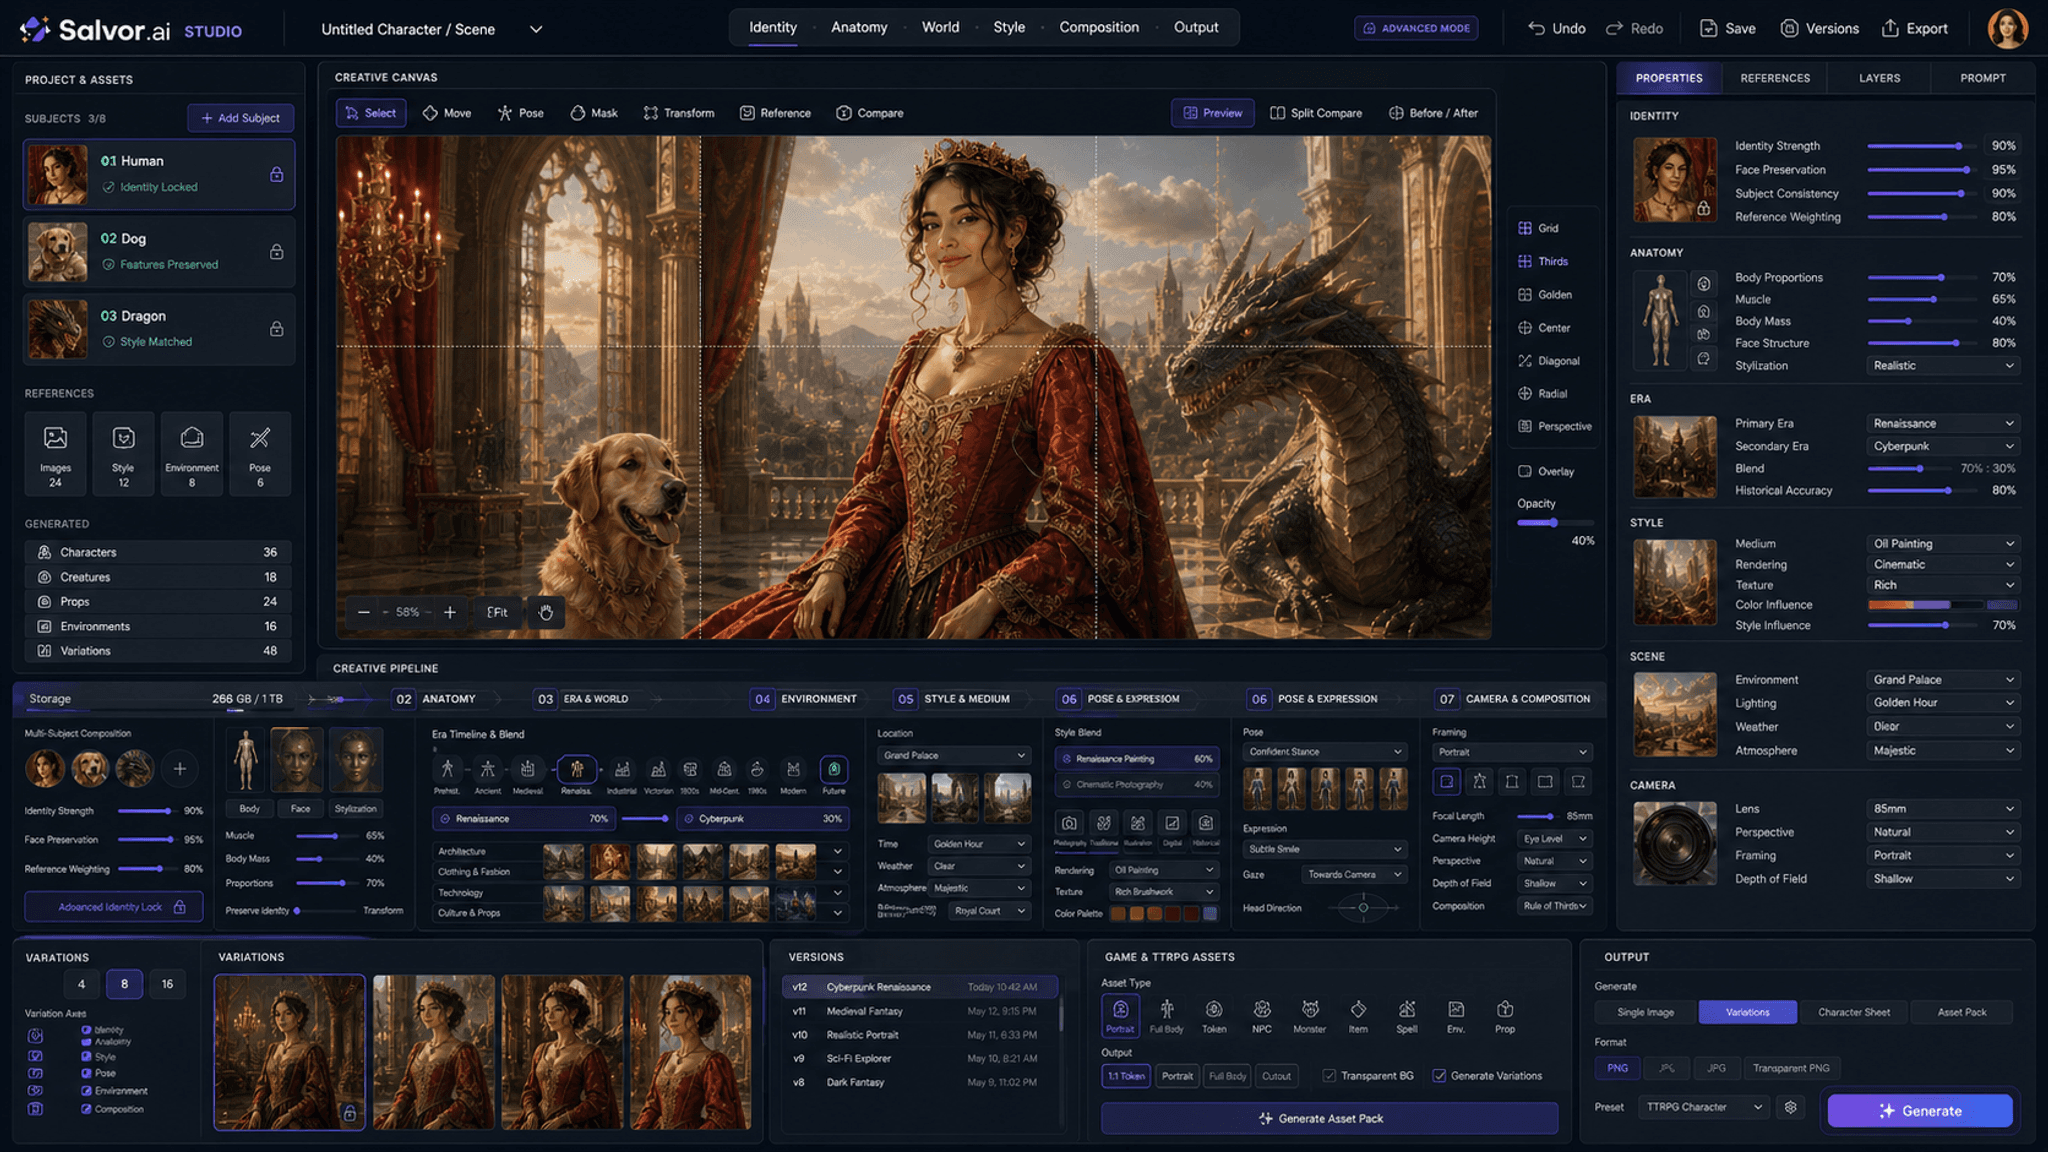Choose the Monster asset type

[x=1309, y=1016]
